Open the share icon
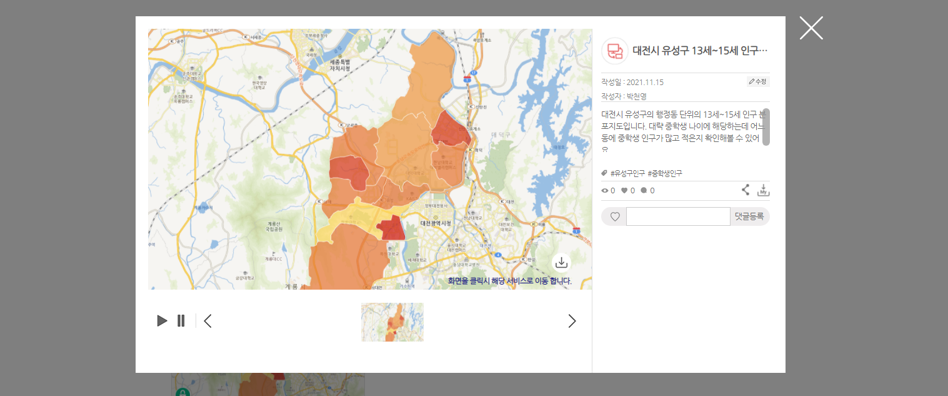The height and width of the screenshot is (396, 948). (745, 190)
